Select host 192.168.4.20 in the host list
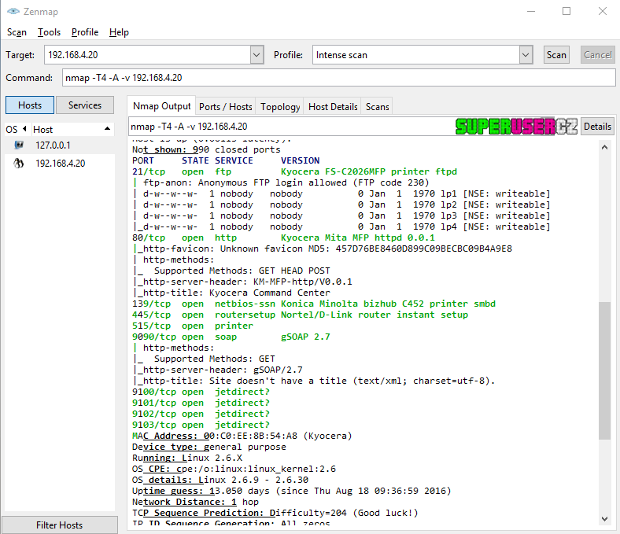The image size is (620, 534). [x=60, y=164]
